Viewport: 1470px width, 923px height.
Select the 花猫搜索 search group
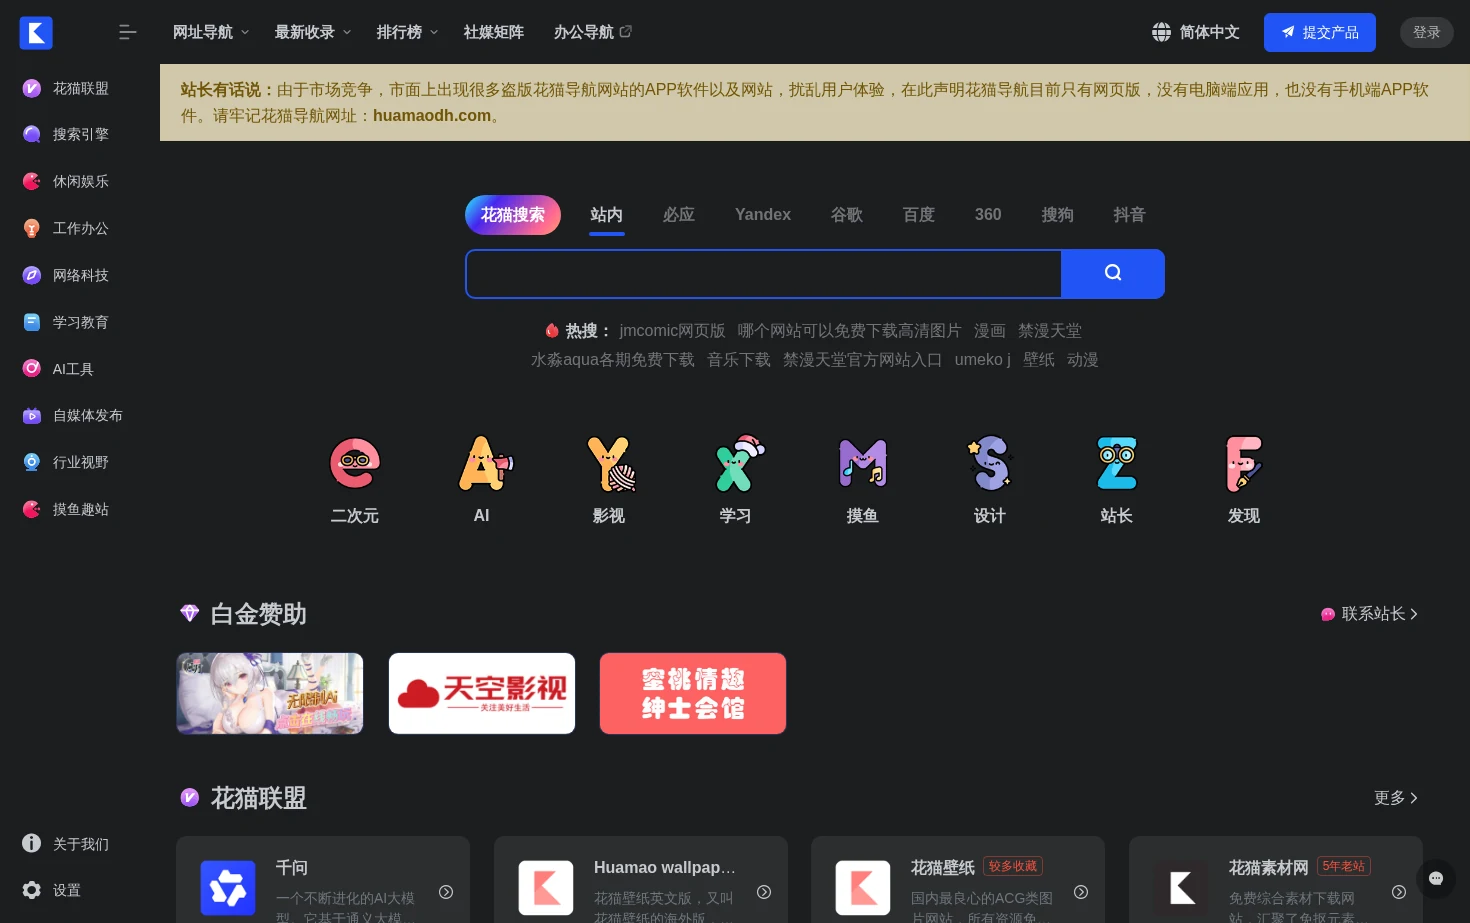pyautogui.click(x=513, y=215)
